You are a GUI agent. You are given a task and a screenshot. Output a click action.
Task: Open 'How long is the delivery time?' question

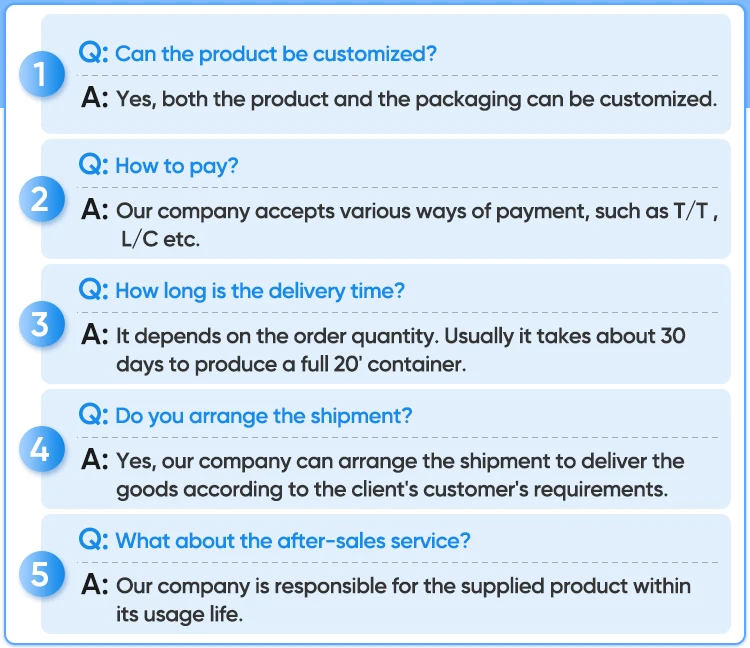[260, 291]
